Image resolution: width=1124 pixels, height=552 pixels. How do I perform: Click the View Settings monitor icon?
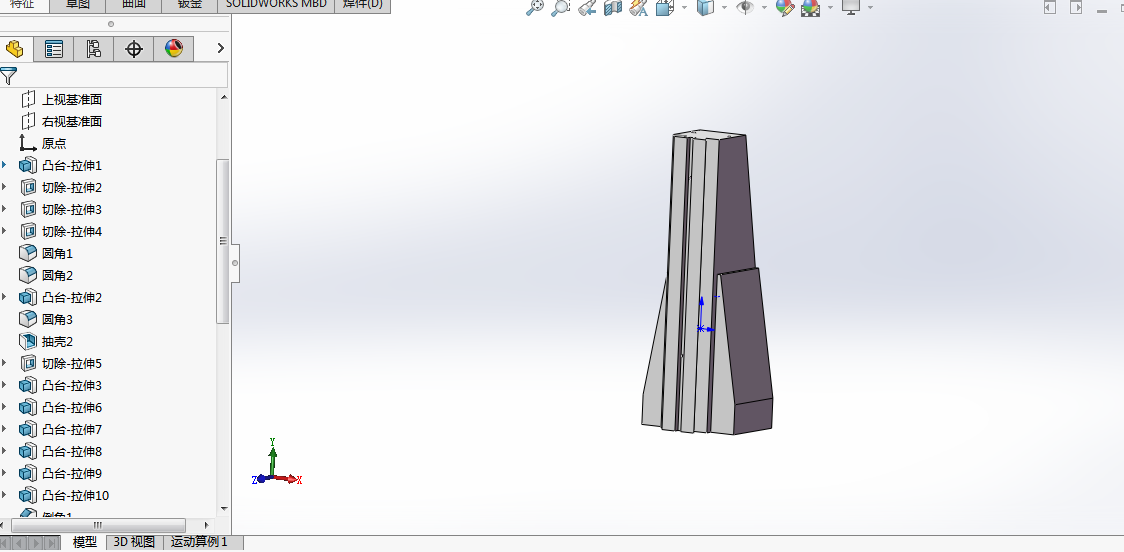[x=851, y=8]
